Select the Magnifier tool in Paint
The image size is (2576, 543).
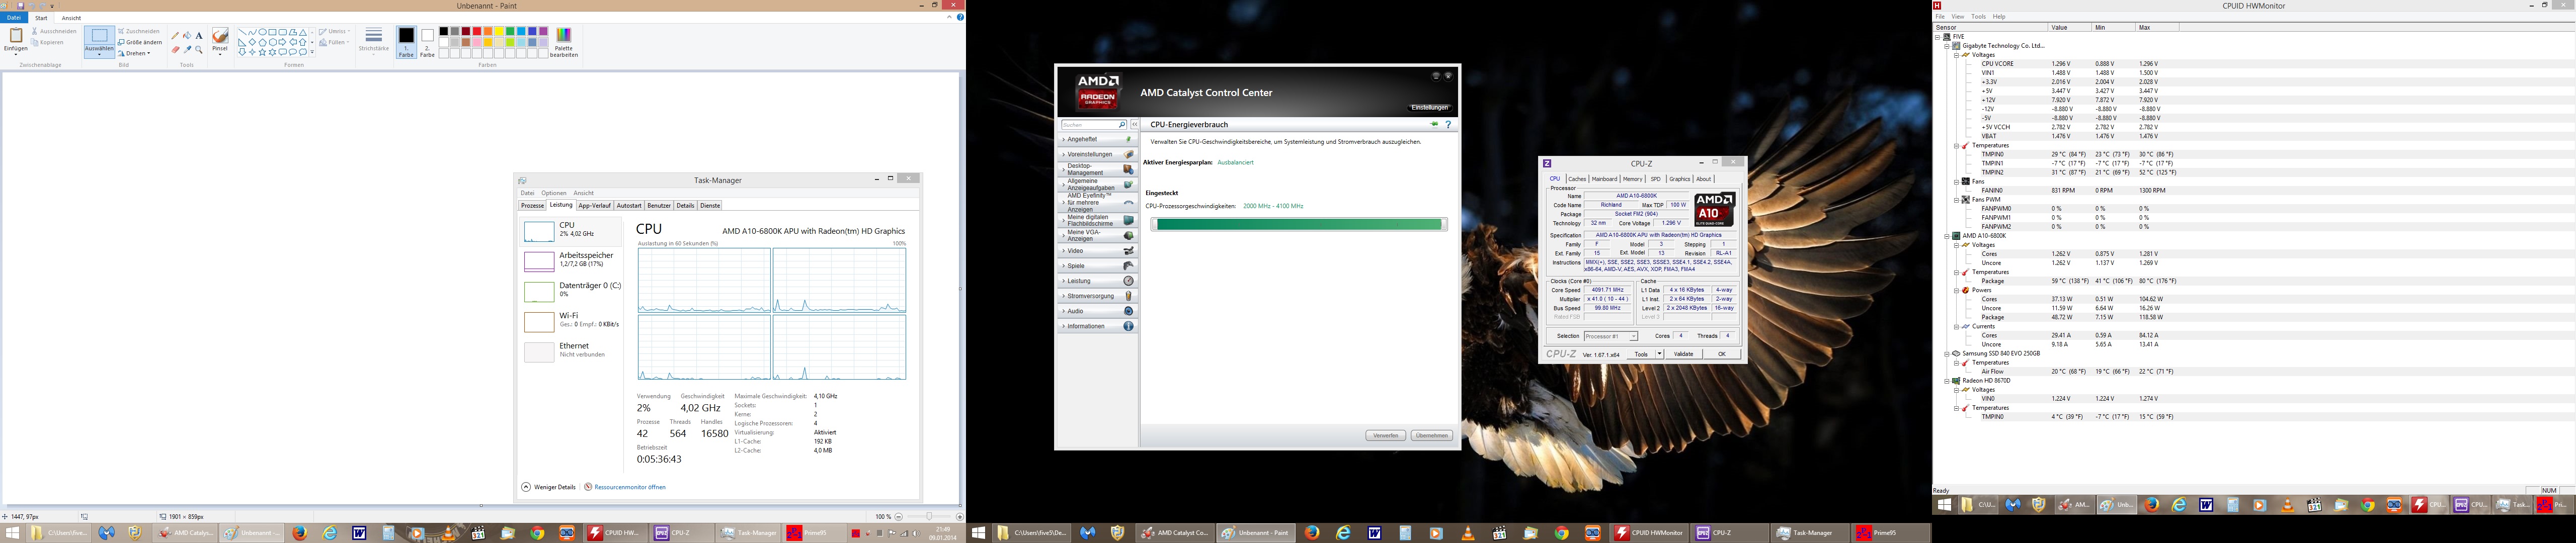[199, 49]
